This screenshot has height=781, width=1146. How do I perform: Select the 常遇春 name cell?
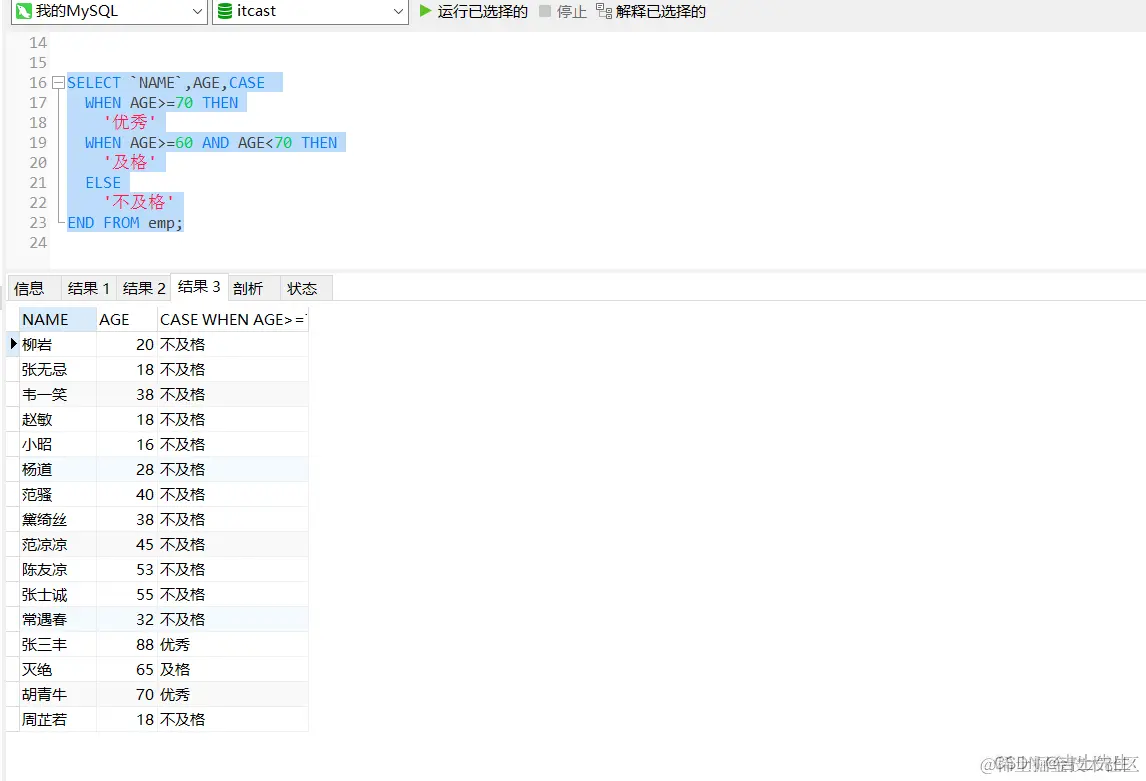(58, 620)
